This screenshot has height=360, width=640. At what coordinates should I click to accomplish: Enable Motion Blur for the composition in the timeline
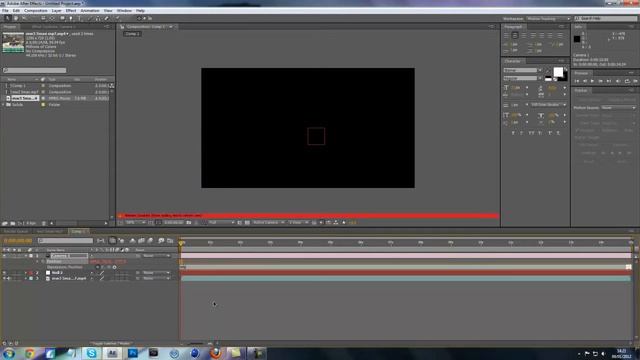151,241
